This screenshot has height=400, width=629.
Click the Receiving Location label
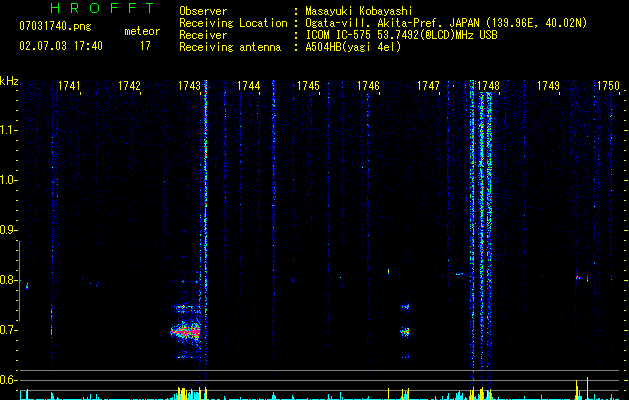pyautogui.click(x=233, y=23)
